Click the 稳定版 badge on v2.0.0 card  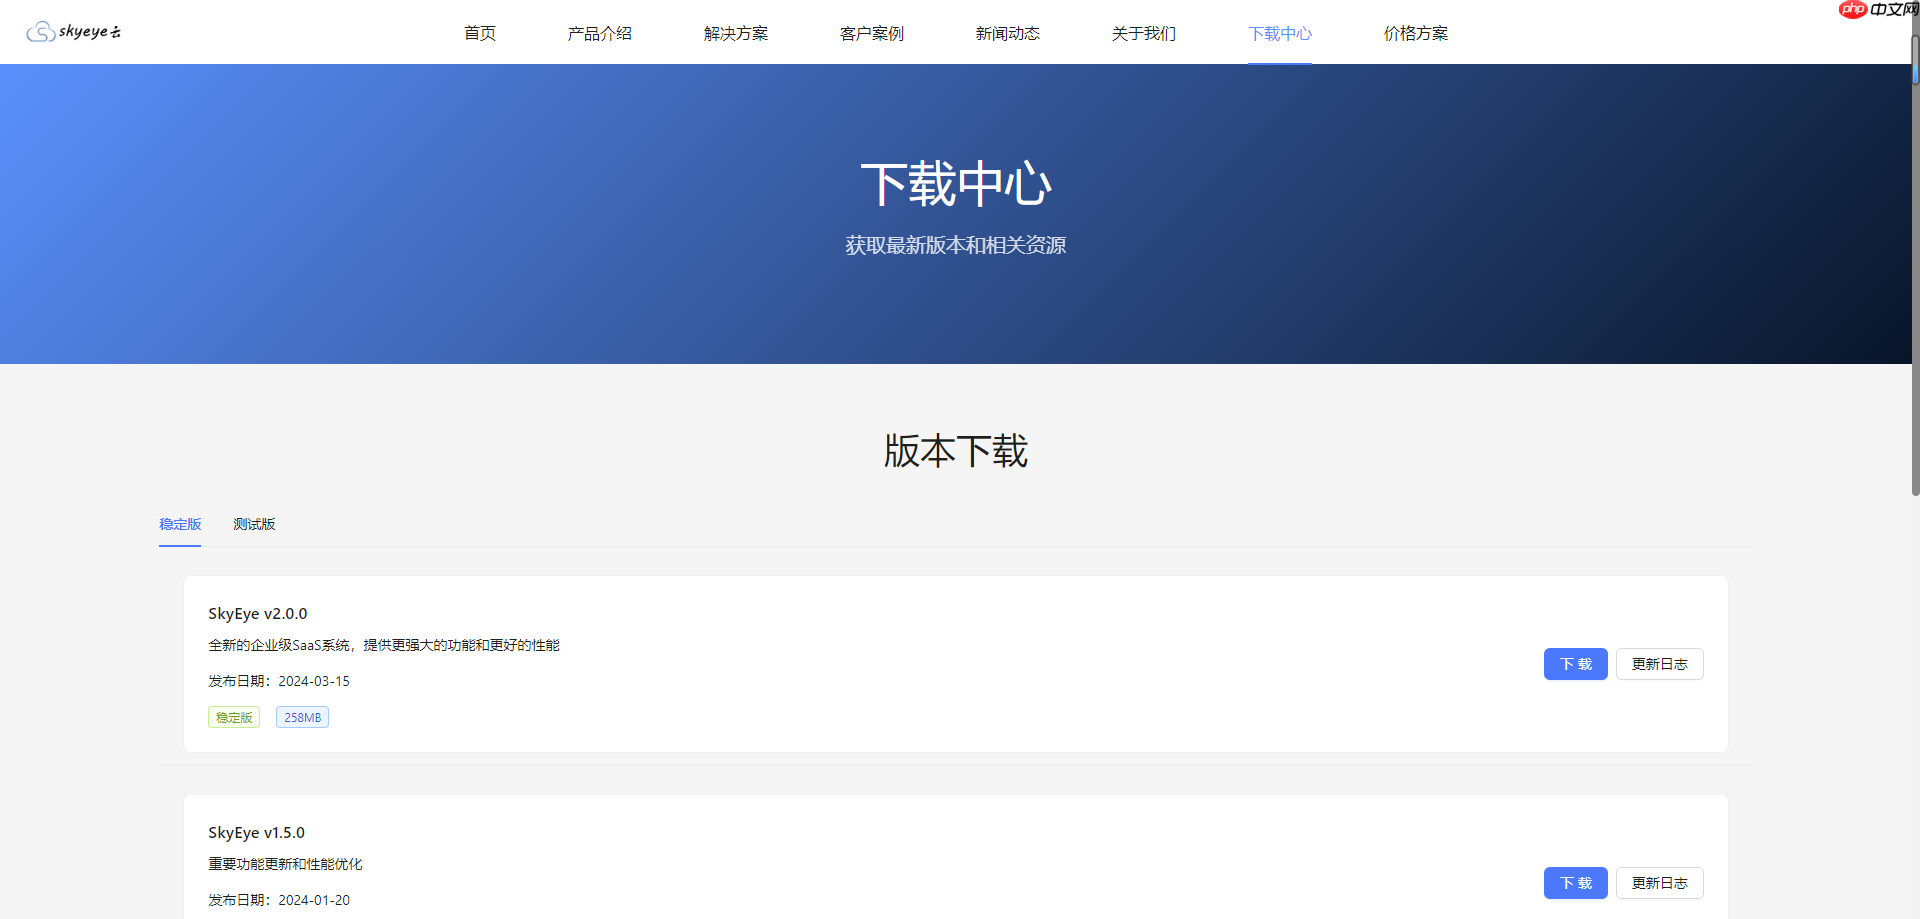[233, 716]
